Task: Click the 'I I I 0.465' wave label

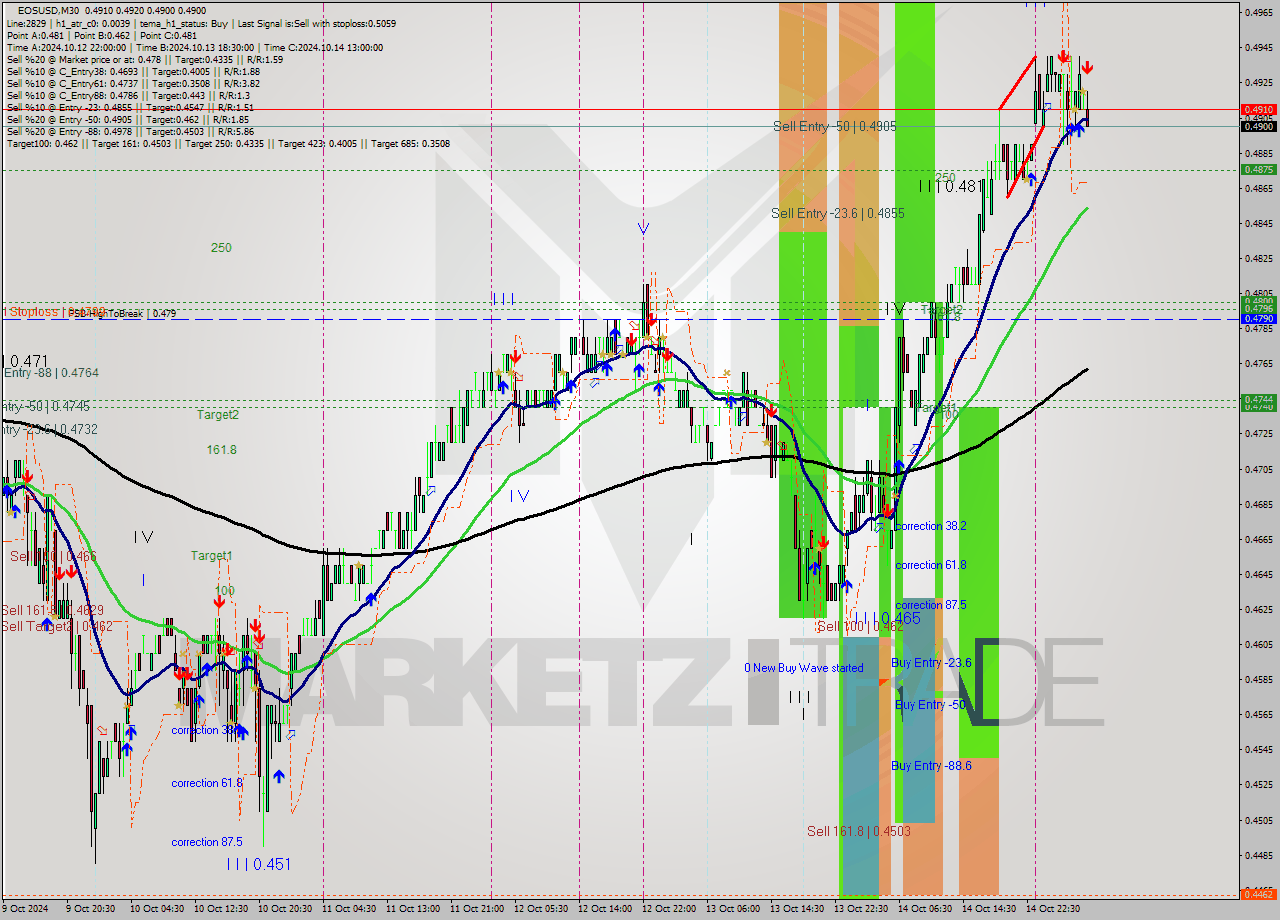Action: (887, 619)
